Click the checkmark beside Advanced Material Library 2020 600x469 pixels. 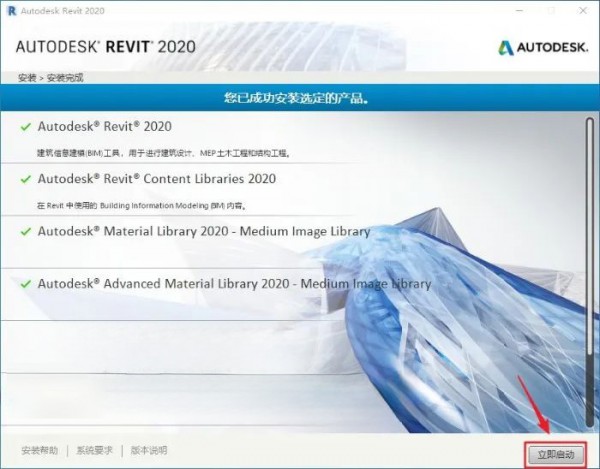click(x=25, y=284)
